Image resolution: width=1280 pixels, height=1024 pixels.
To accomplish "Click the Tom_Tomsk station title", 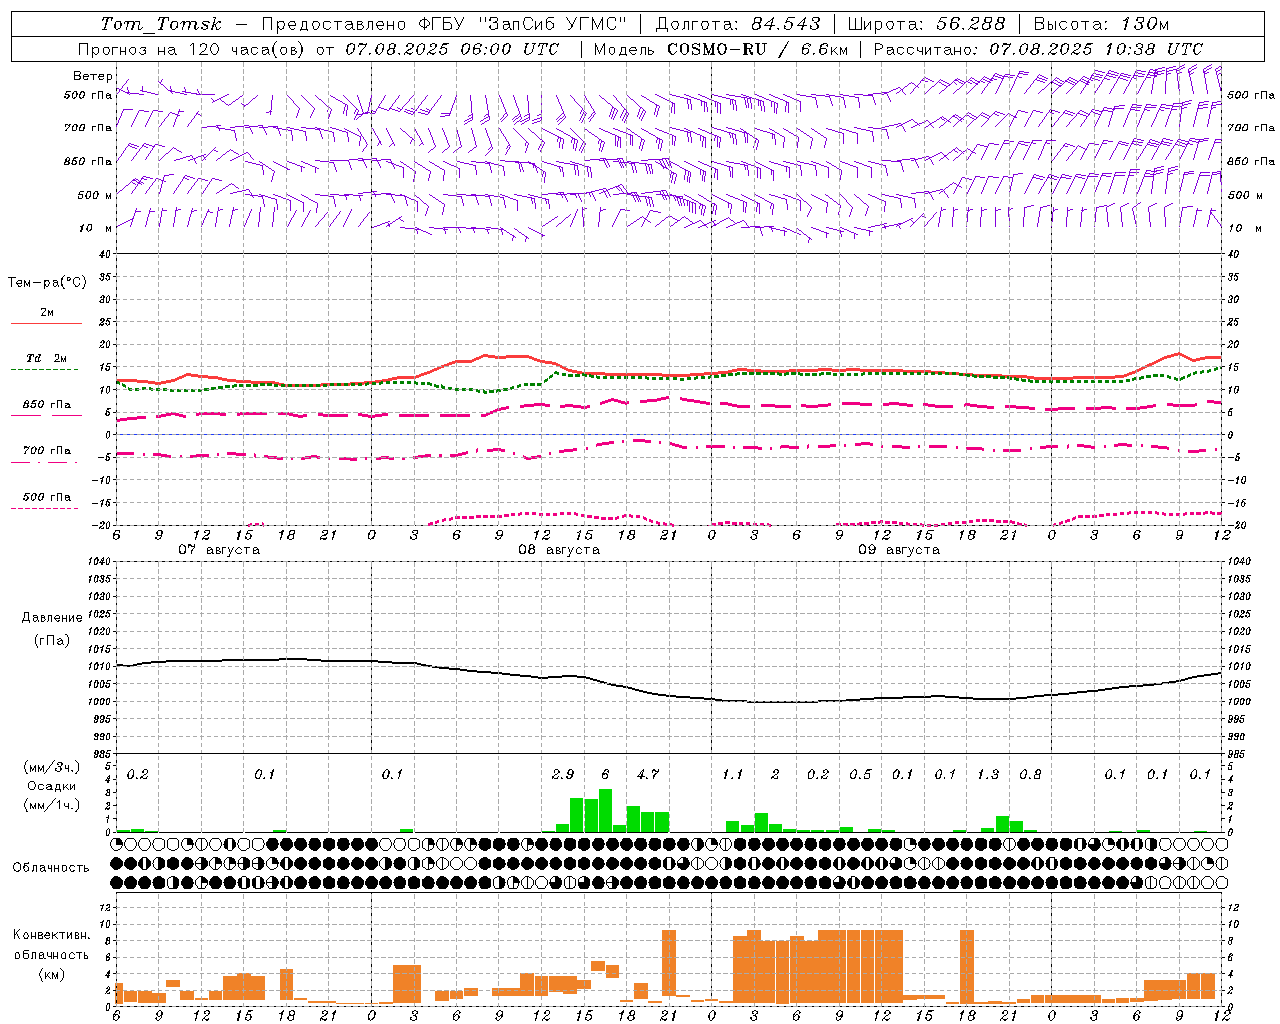I will [x=161, y=24].
